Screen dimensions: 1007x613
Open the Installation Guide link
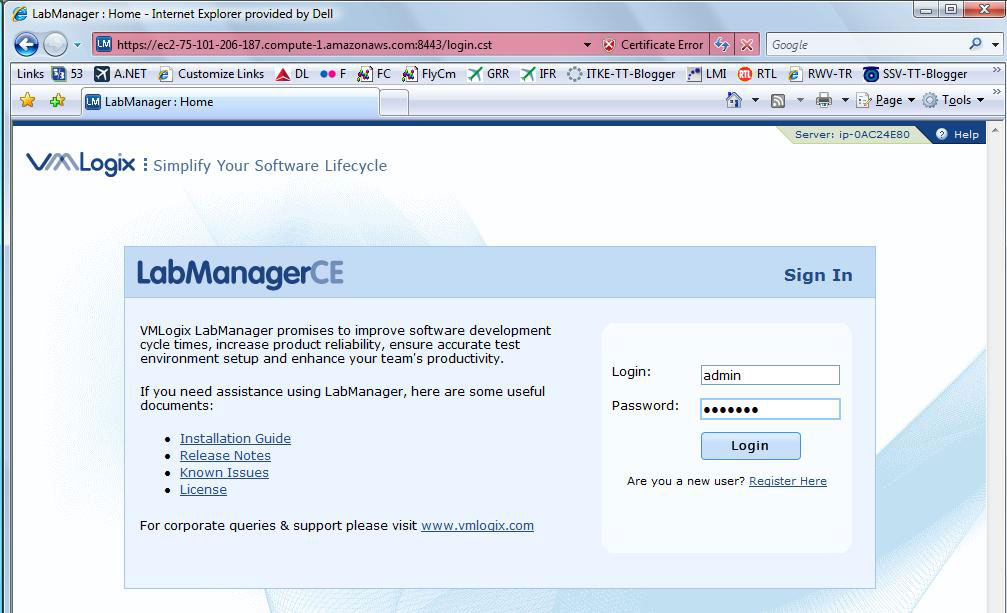tap(235, 438)
